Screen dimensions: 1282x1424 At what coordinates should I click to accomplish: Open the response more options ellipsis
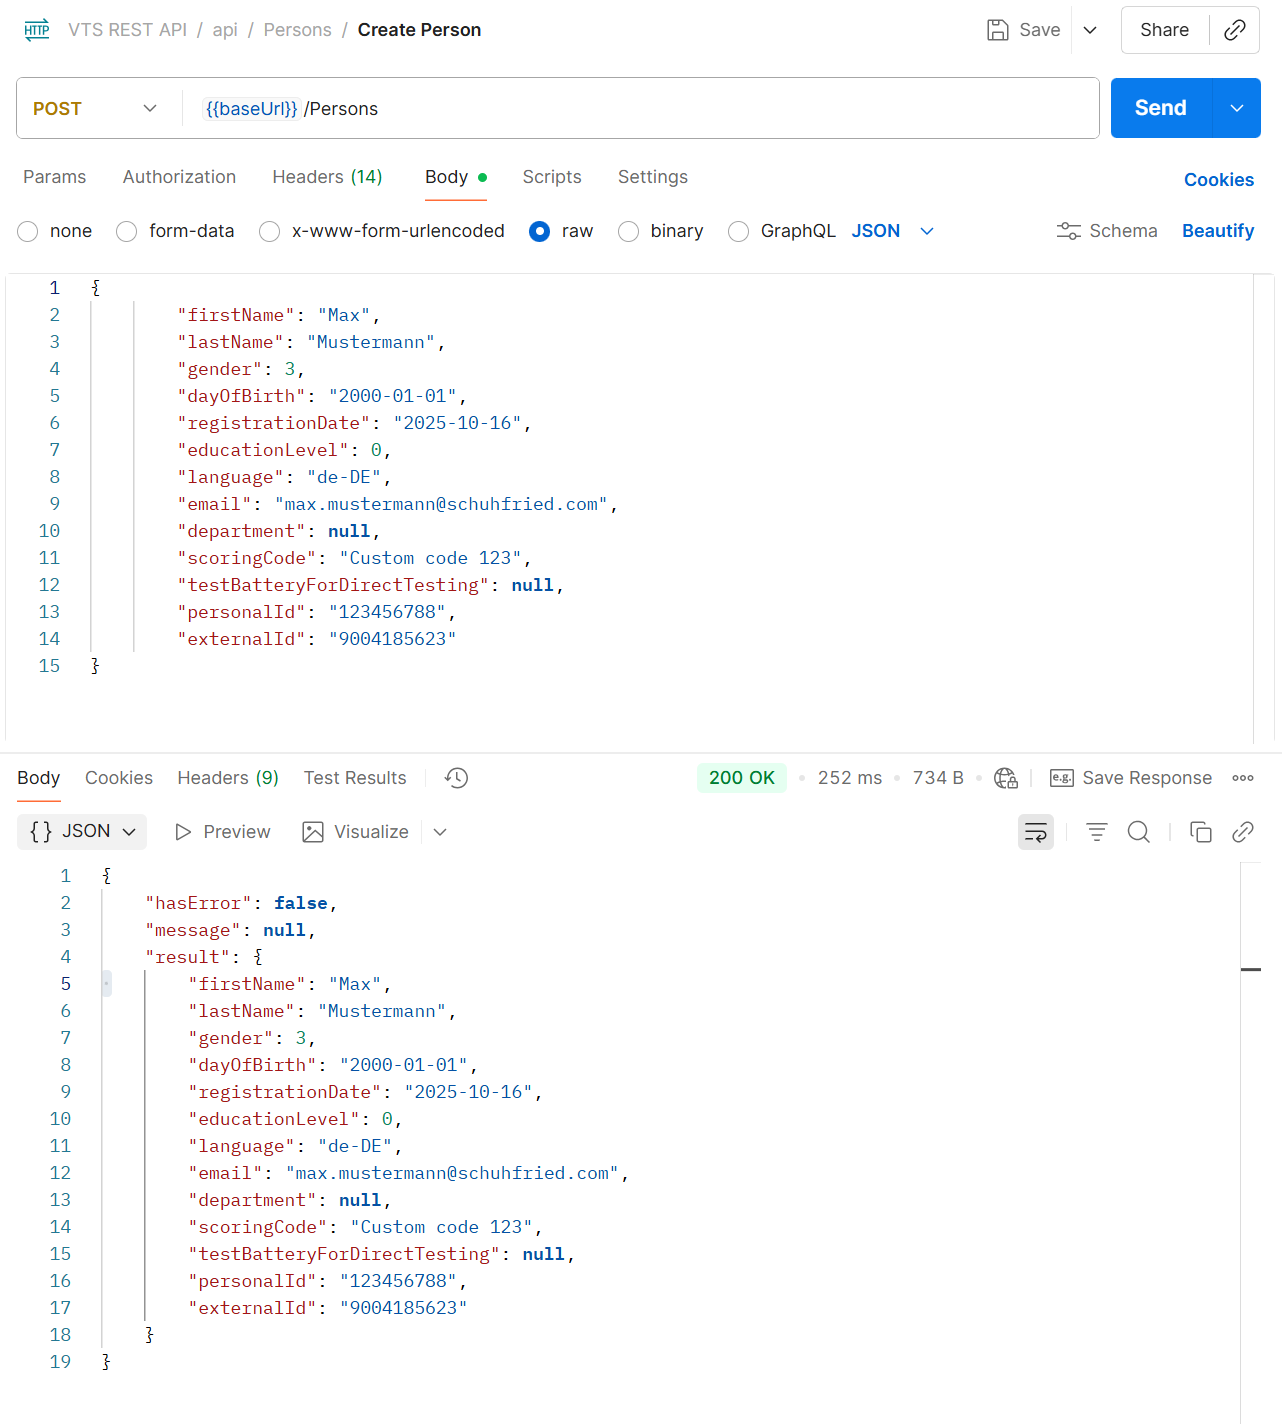[x=1243, y=778]
